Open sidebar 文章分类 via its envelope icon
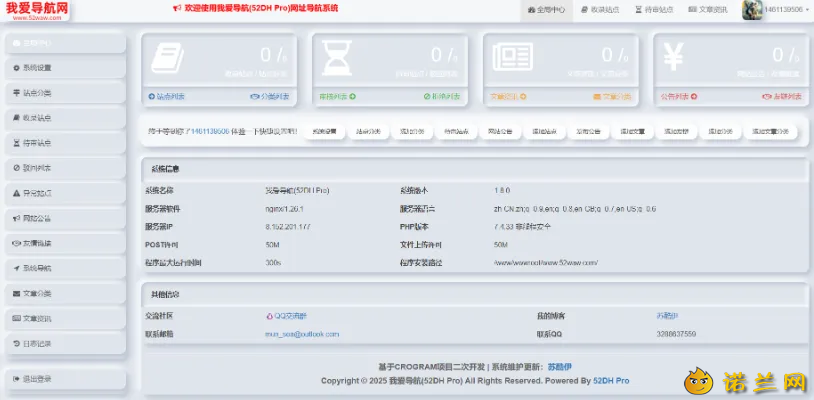Screen dimensions: 814x400 [x=16, y=294]
